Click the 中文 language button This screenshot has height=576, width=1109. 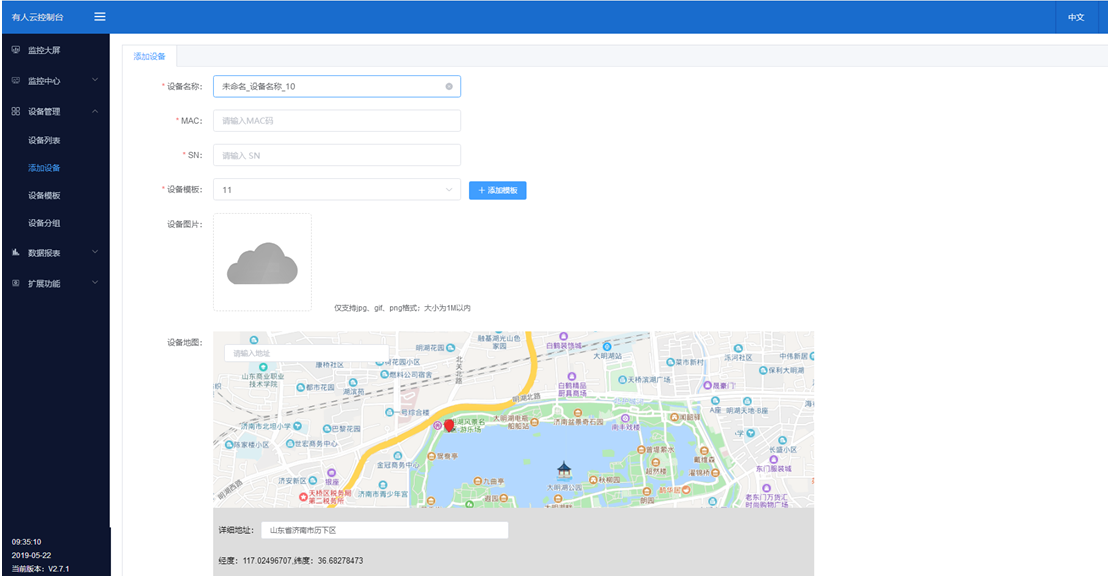coord(1076,17)
